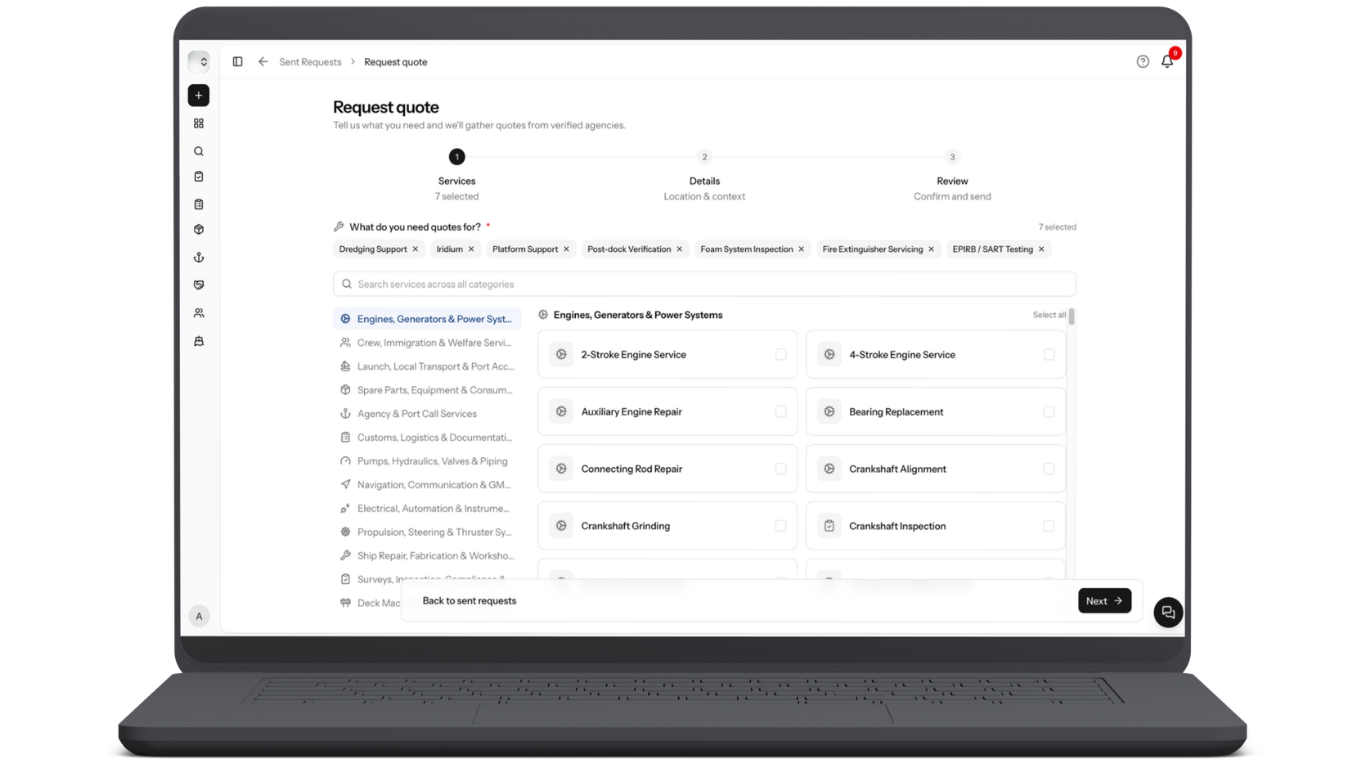Open the anchor icon in sidebar
Viewport: 1366px width, 766px height.
(x=199, y=258)
